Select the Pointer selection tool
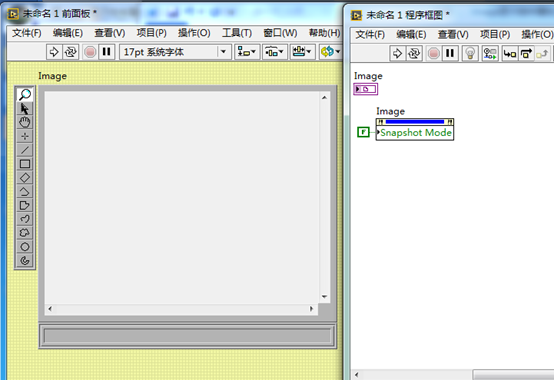 [25, 108]
